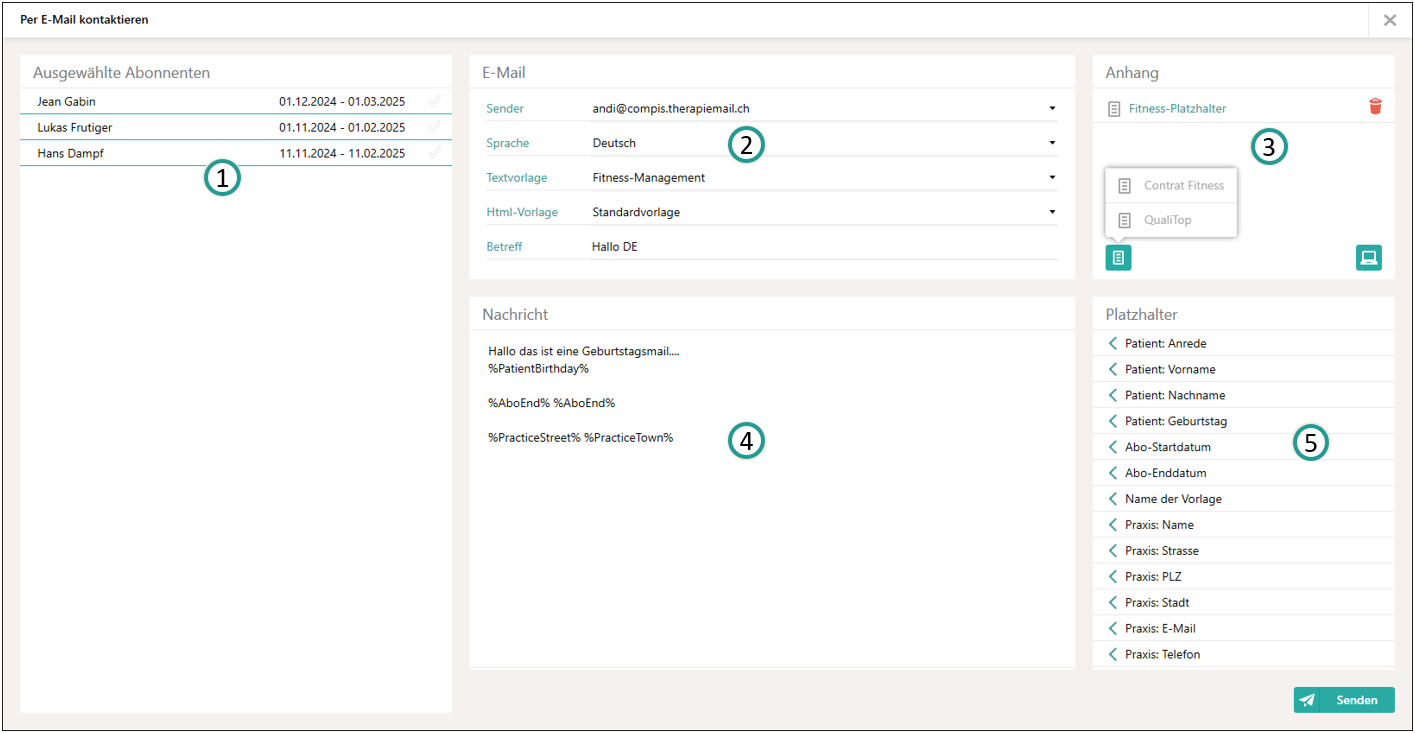Open the Textvorlage dropdown showing Fitness-Management
The height and width of the screenshot is (733, 1415).
coord(822,178)
